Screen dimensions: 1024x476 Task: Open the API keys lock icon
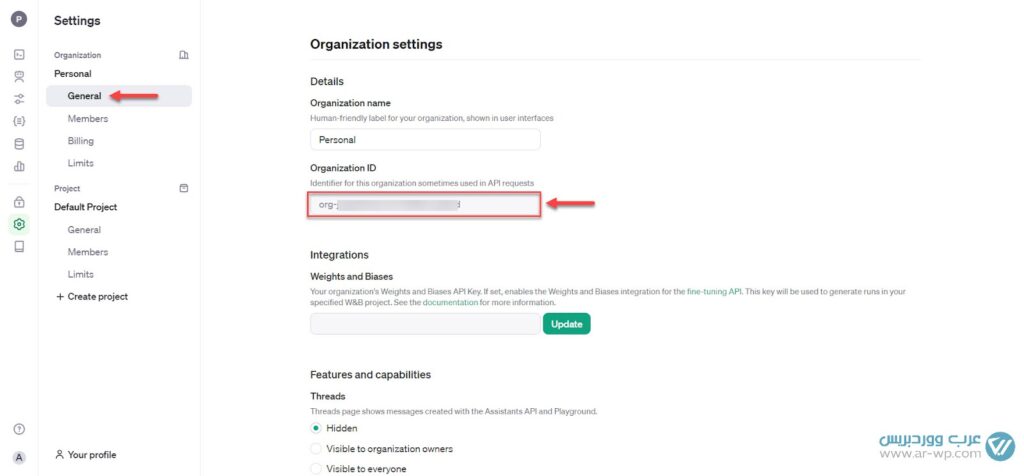19,202
